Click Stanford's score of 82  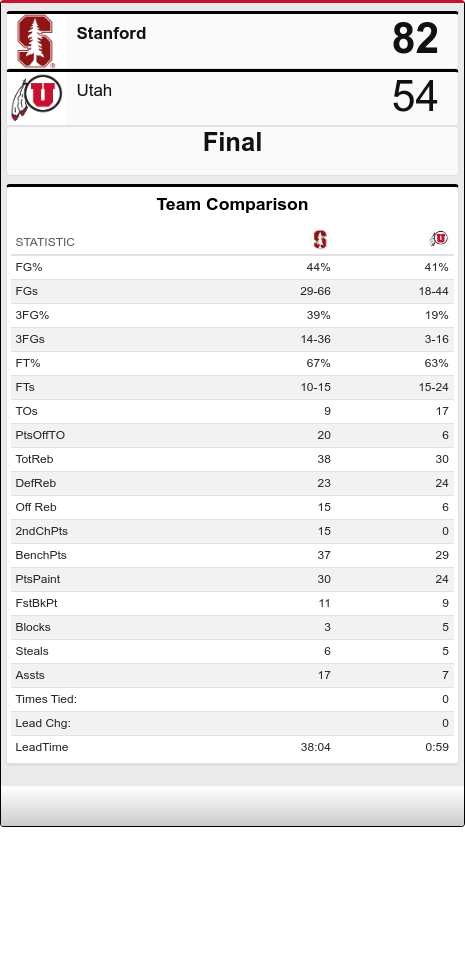point(415,38)
